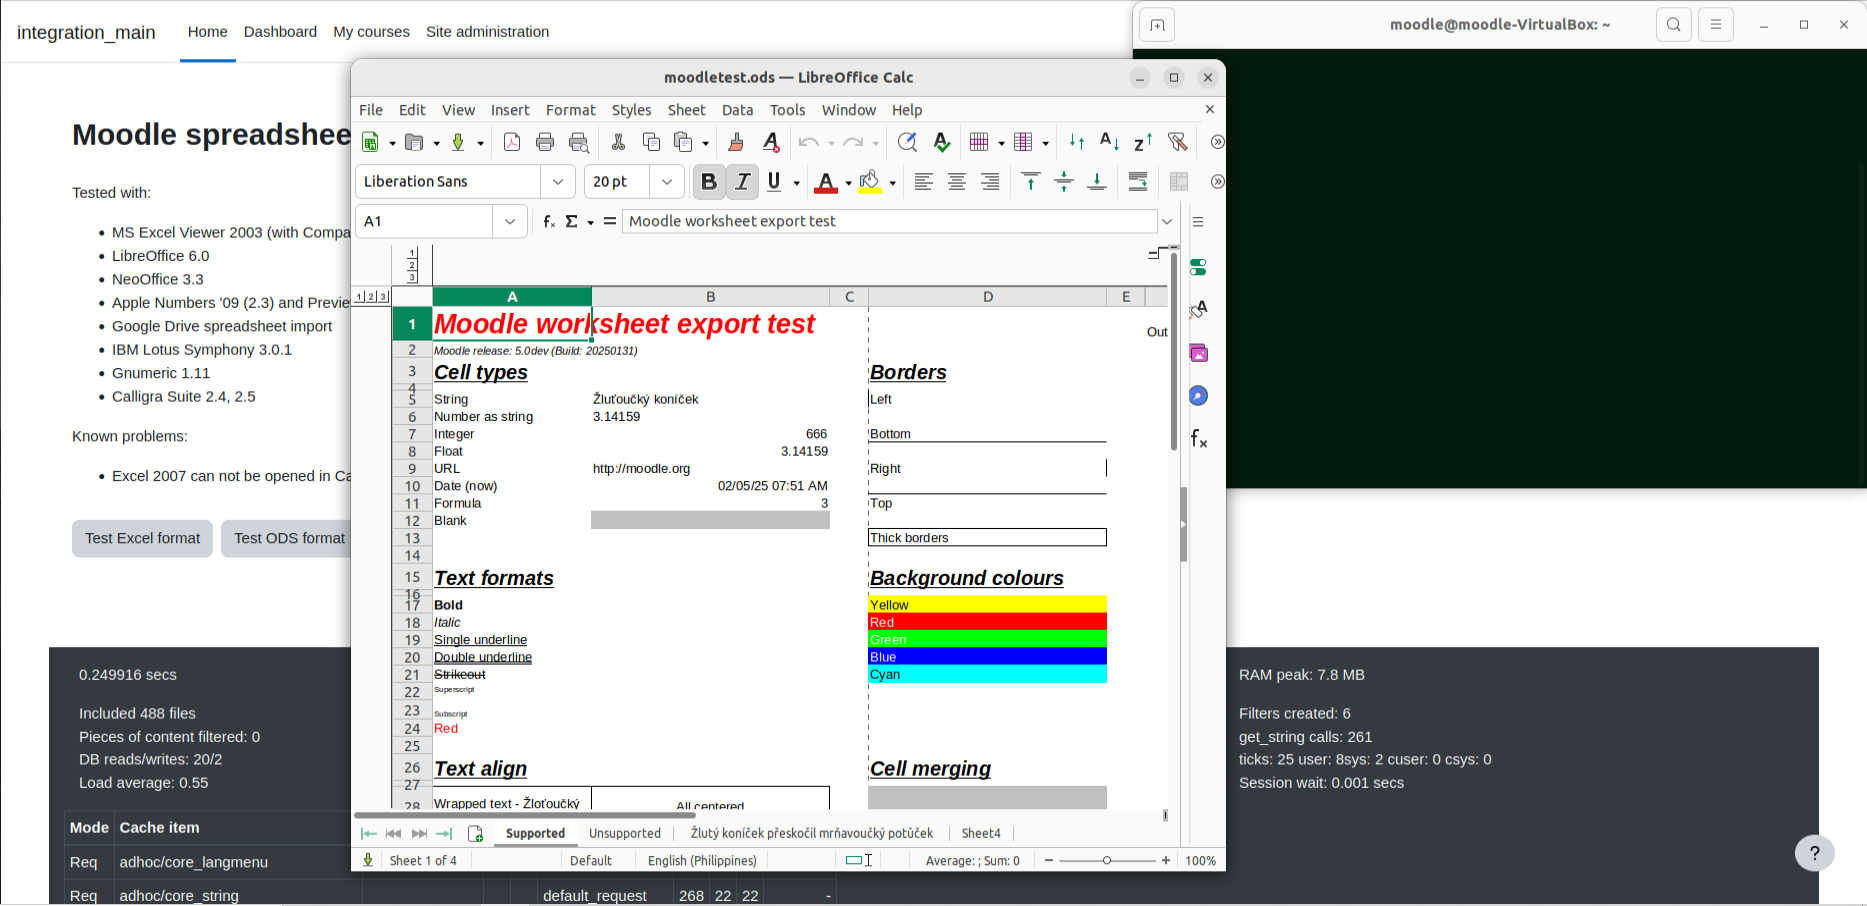Toggle Italic formatting
Screen dimensions: 1867x906
(x=742, y=181)
